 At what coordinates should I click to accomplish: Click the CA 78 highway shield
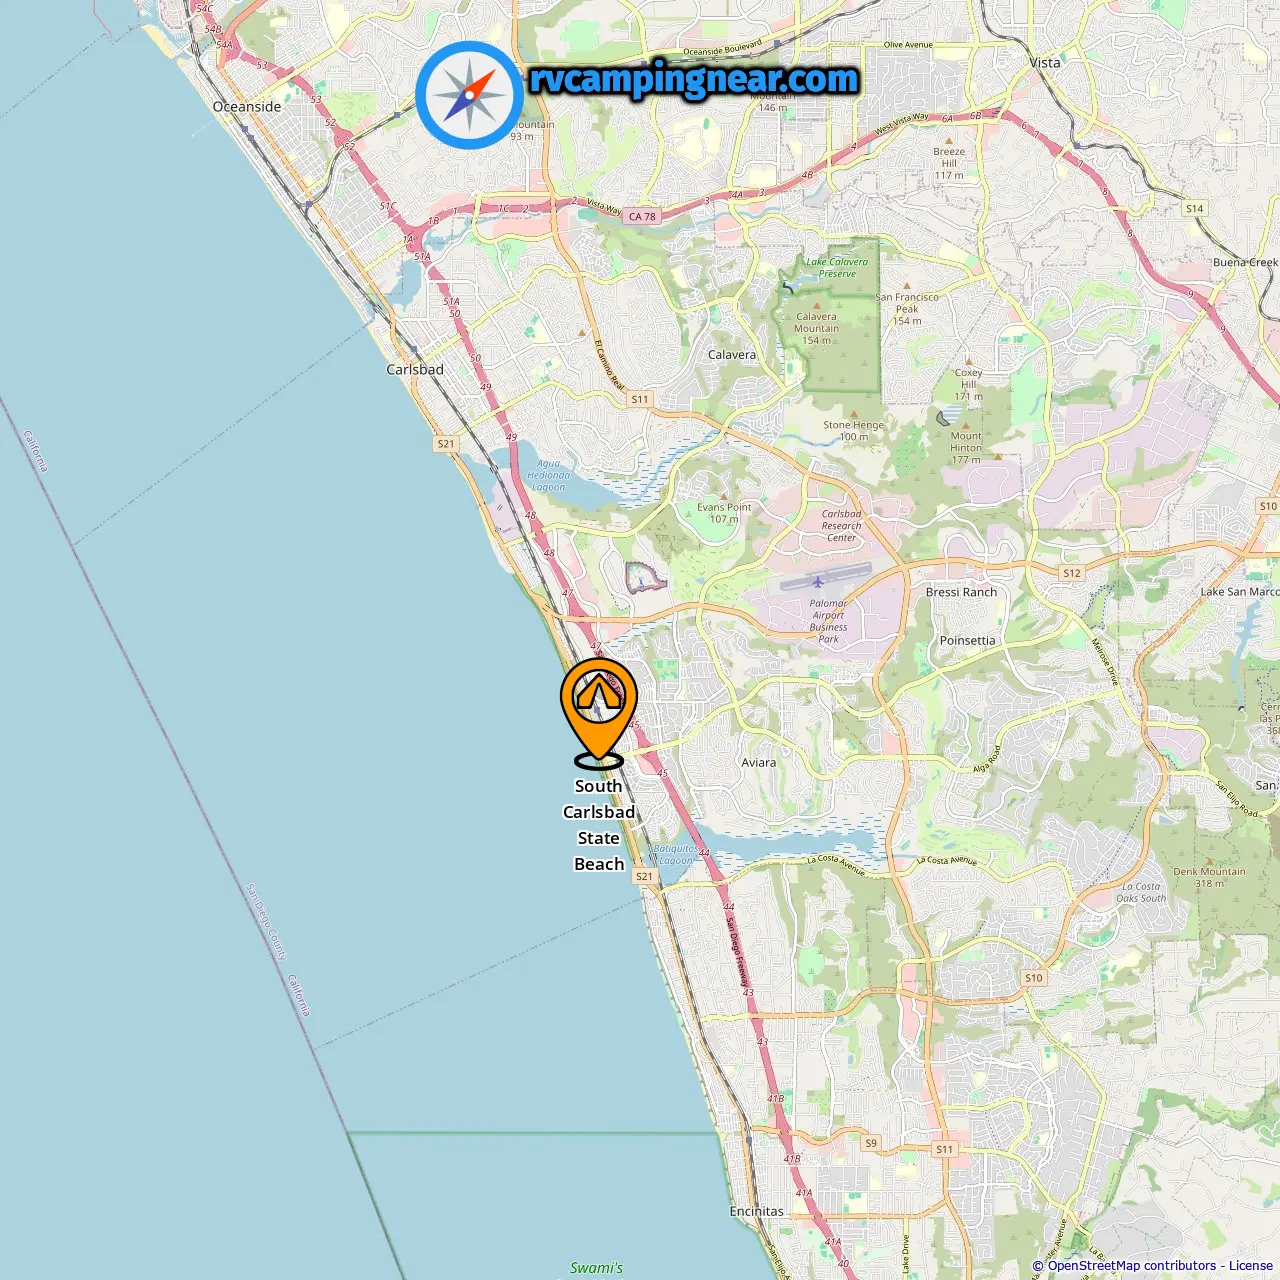click(642, 216)
